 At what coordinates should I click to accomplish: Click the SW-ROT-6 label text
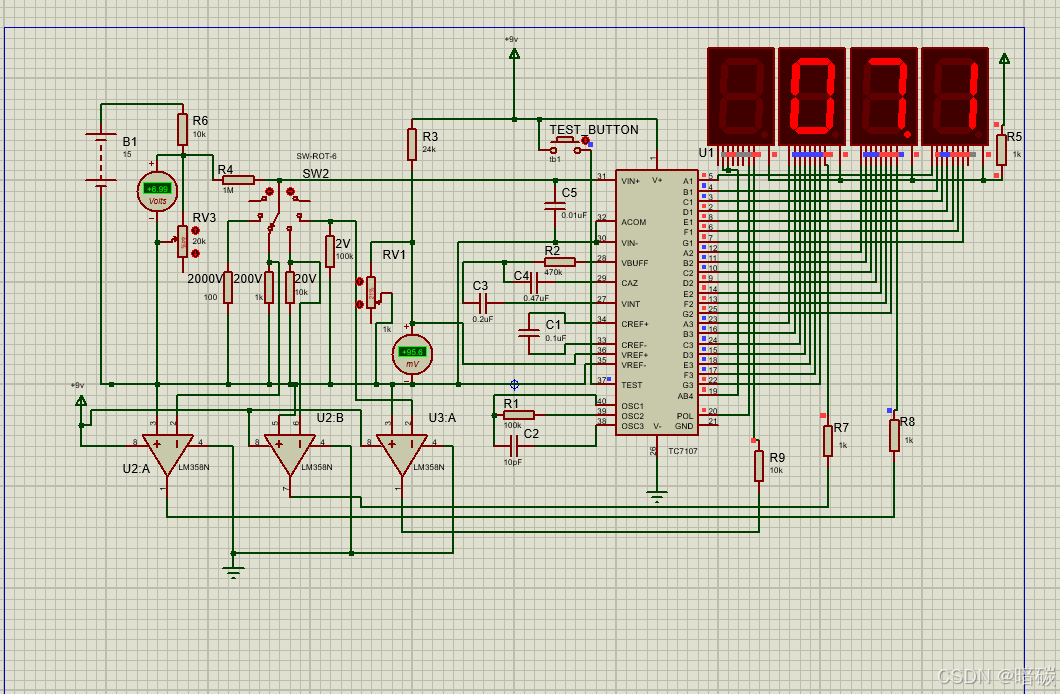click(316, 156)
